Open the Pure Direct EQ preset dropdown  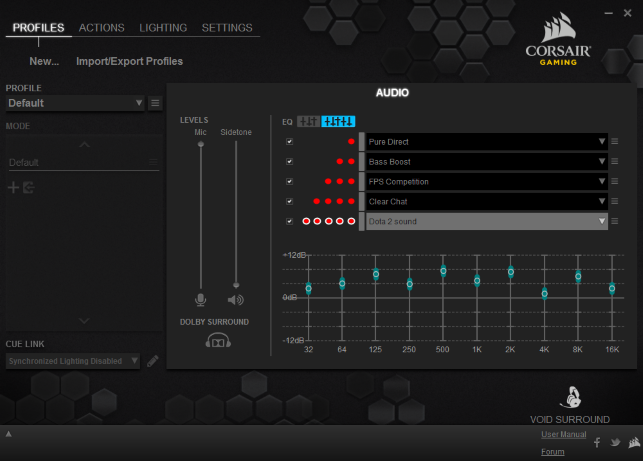click(487, 141)
